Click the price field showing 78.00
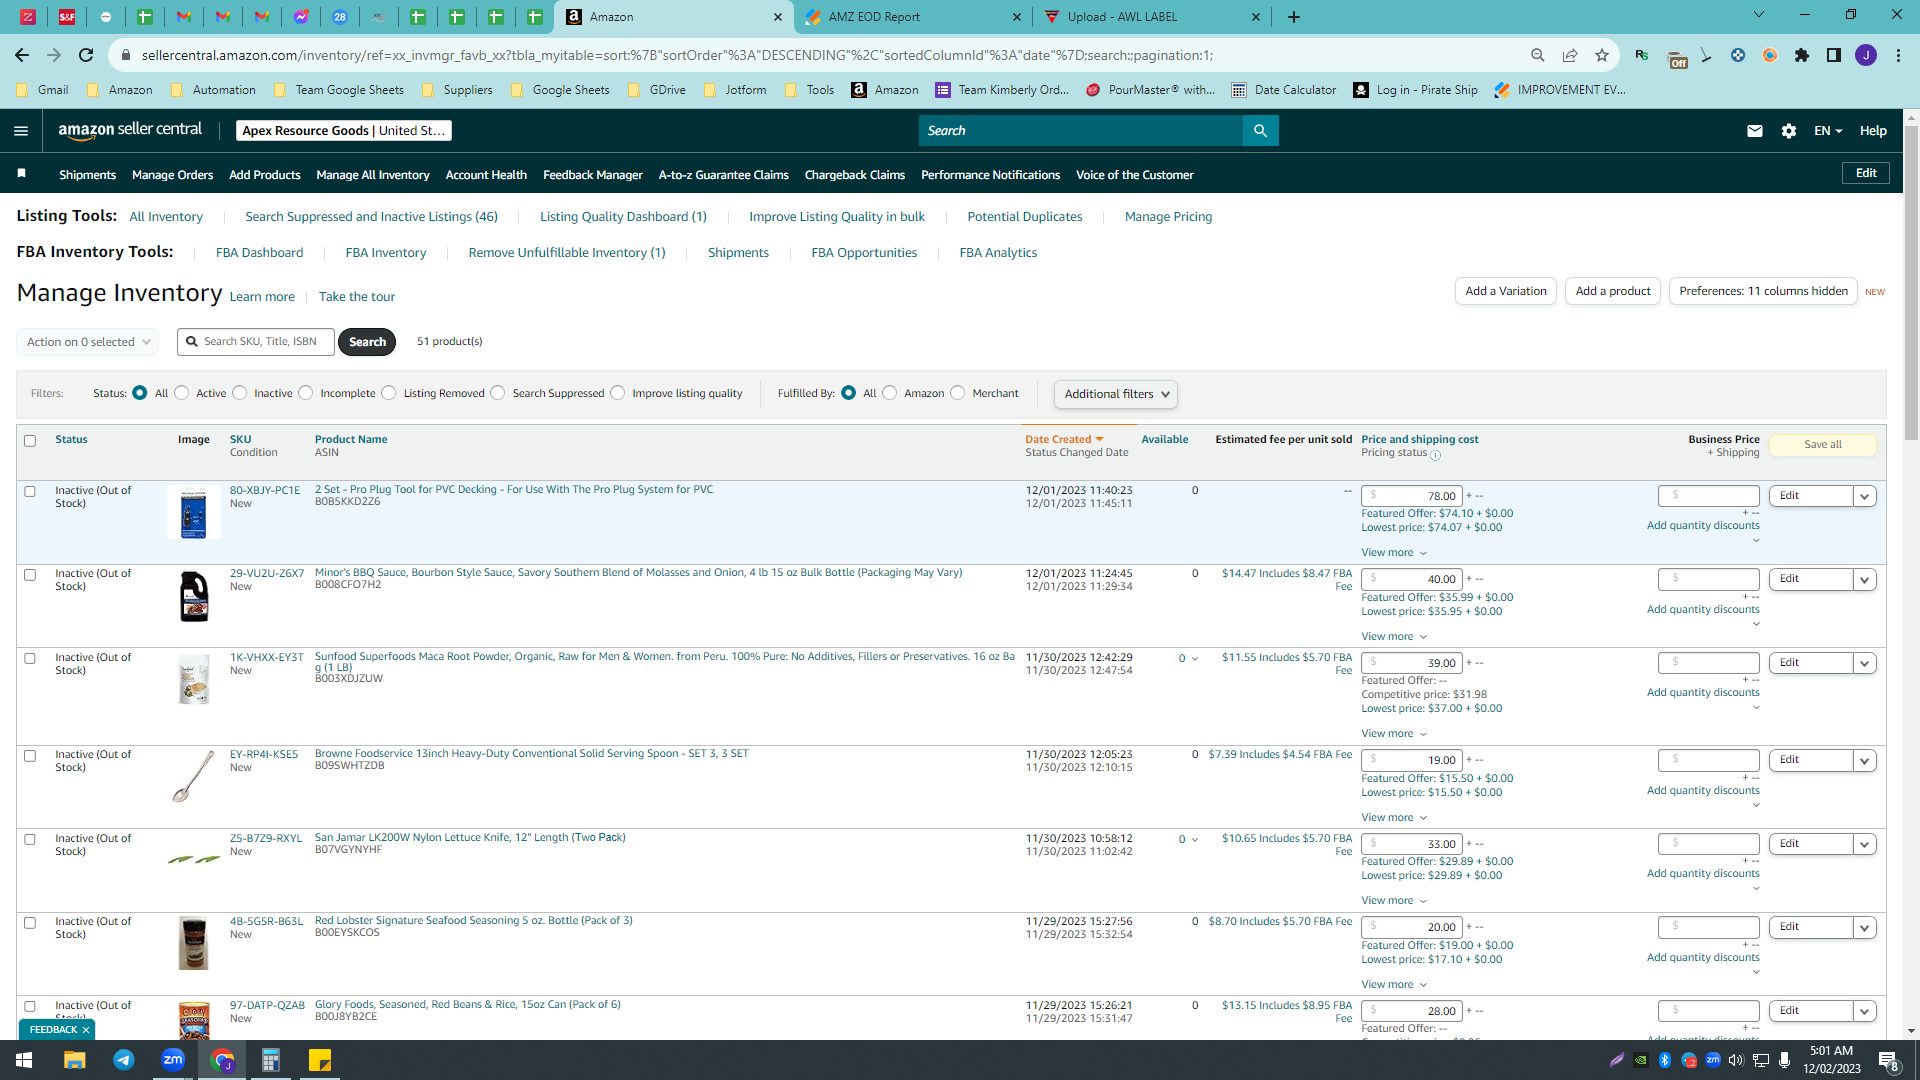 [1412, 496]
